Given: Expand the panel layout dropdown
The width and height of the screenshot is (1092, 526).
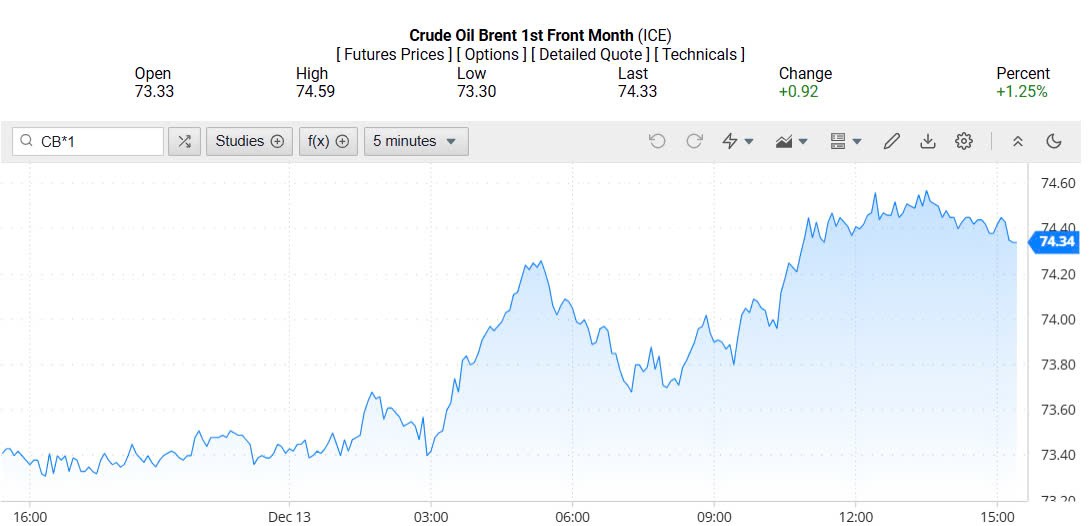Looking at the screenshot, I should [x=846, y=141].
